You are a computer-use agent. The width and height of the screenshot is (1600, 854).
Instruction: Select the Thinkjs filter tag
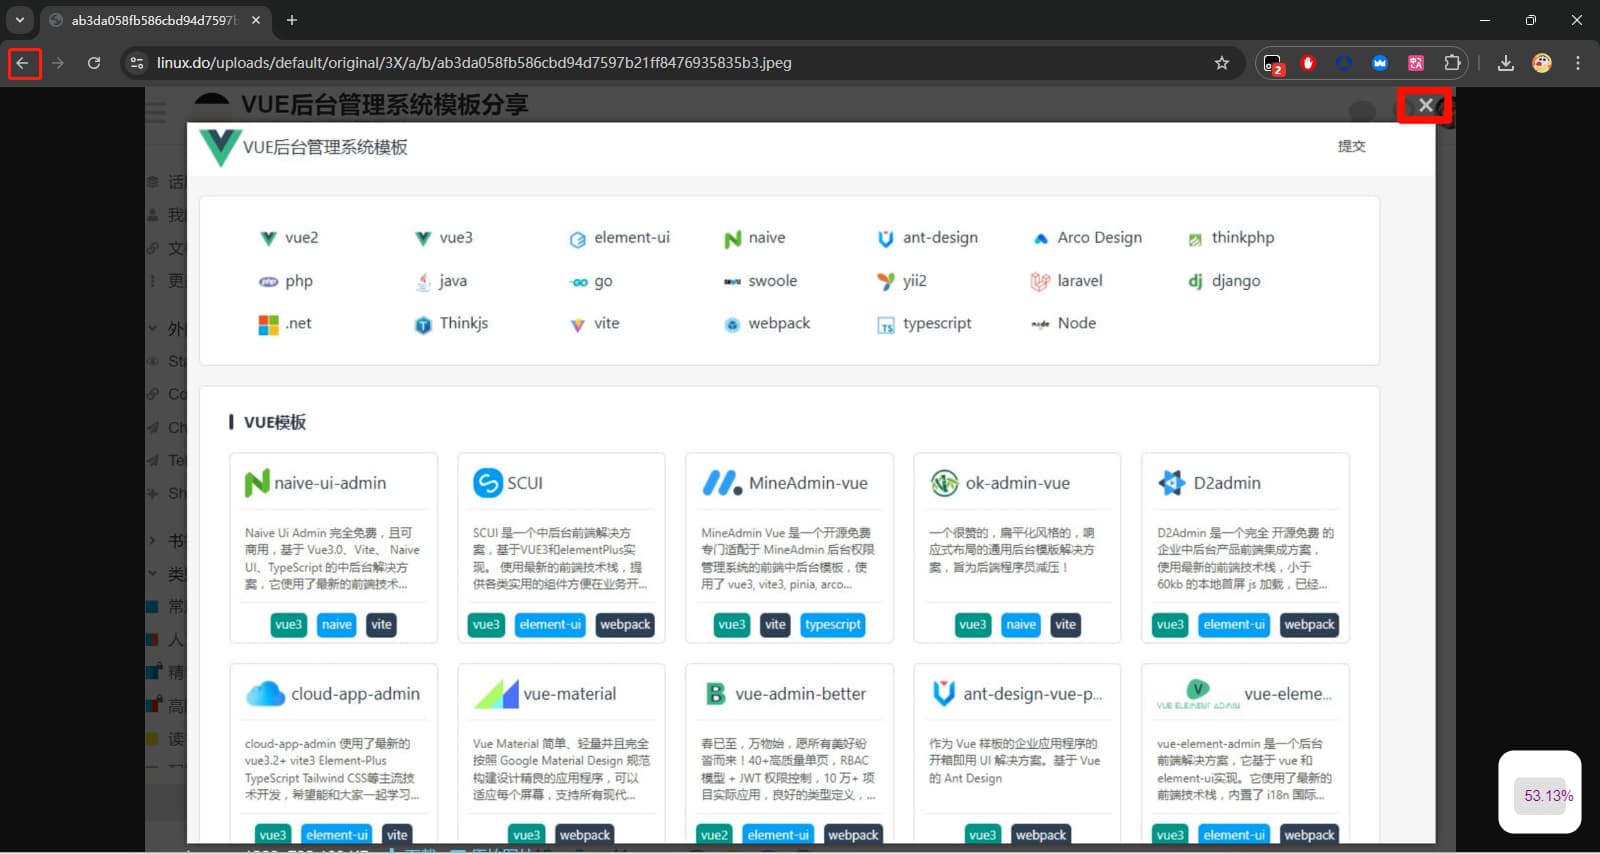coord(451,324)
